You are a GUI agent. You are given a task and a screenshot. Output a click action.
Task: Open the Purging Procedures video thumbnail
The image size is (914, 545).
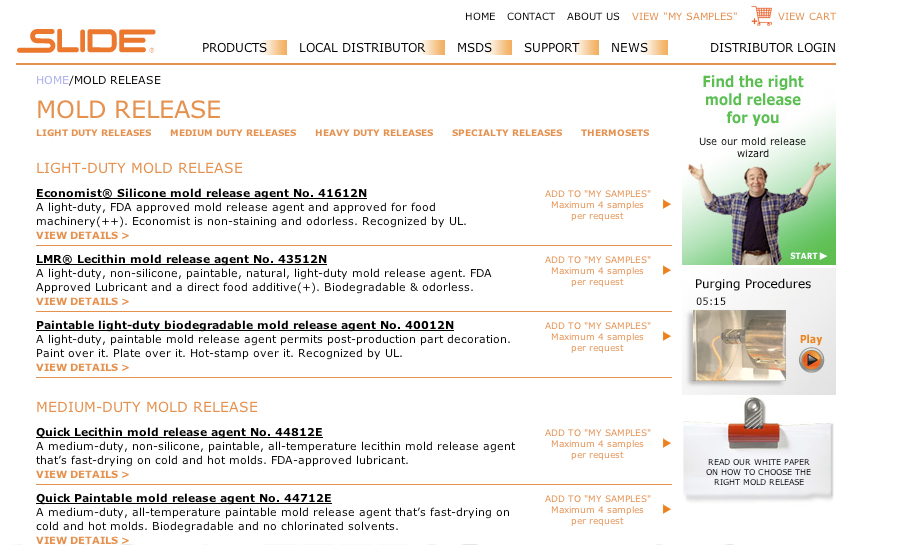(x=739, y=346)
